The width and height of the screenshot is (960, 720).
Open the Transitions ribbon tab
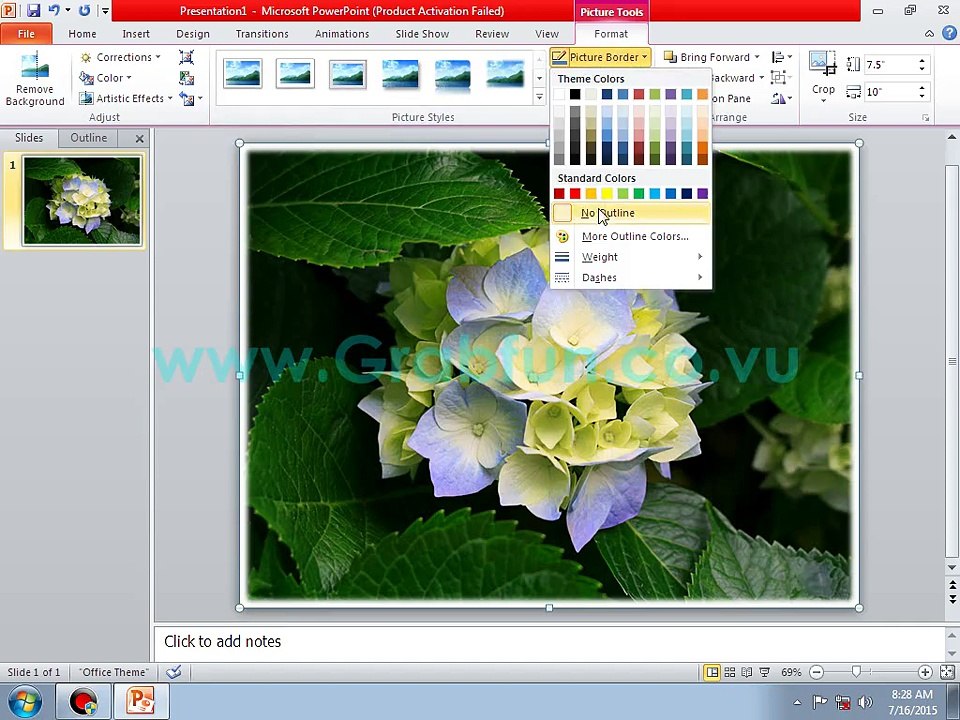tap(262, 34)
